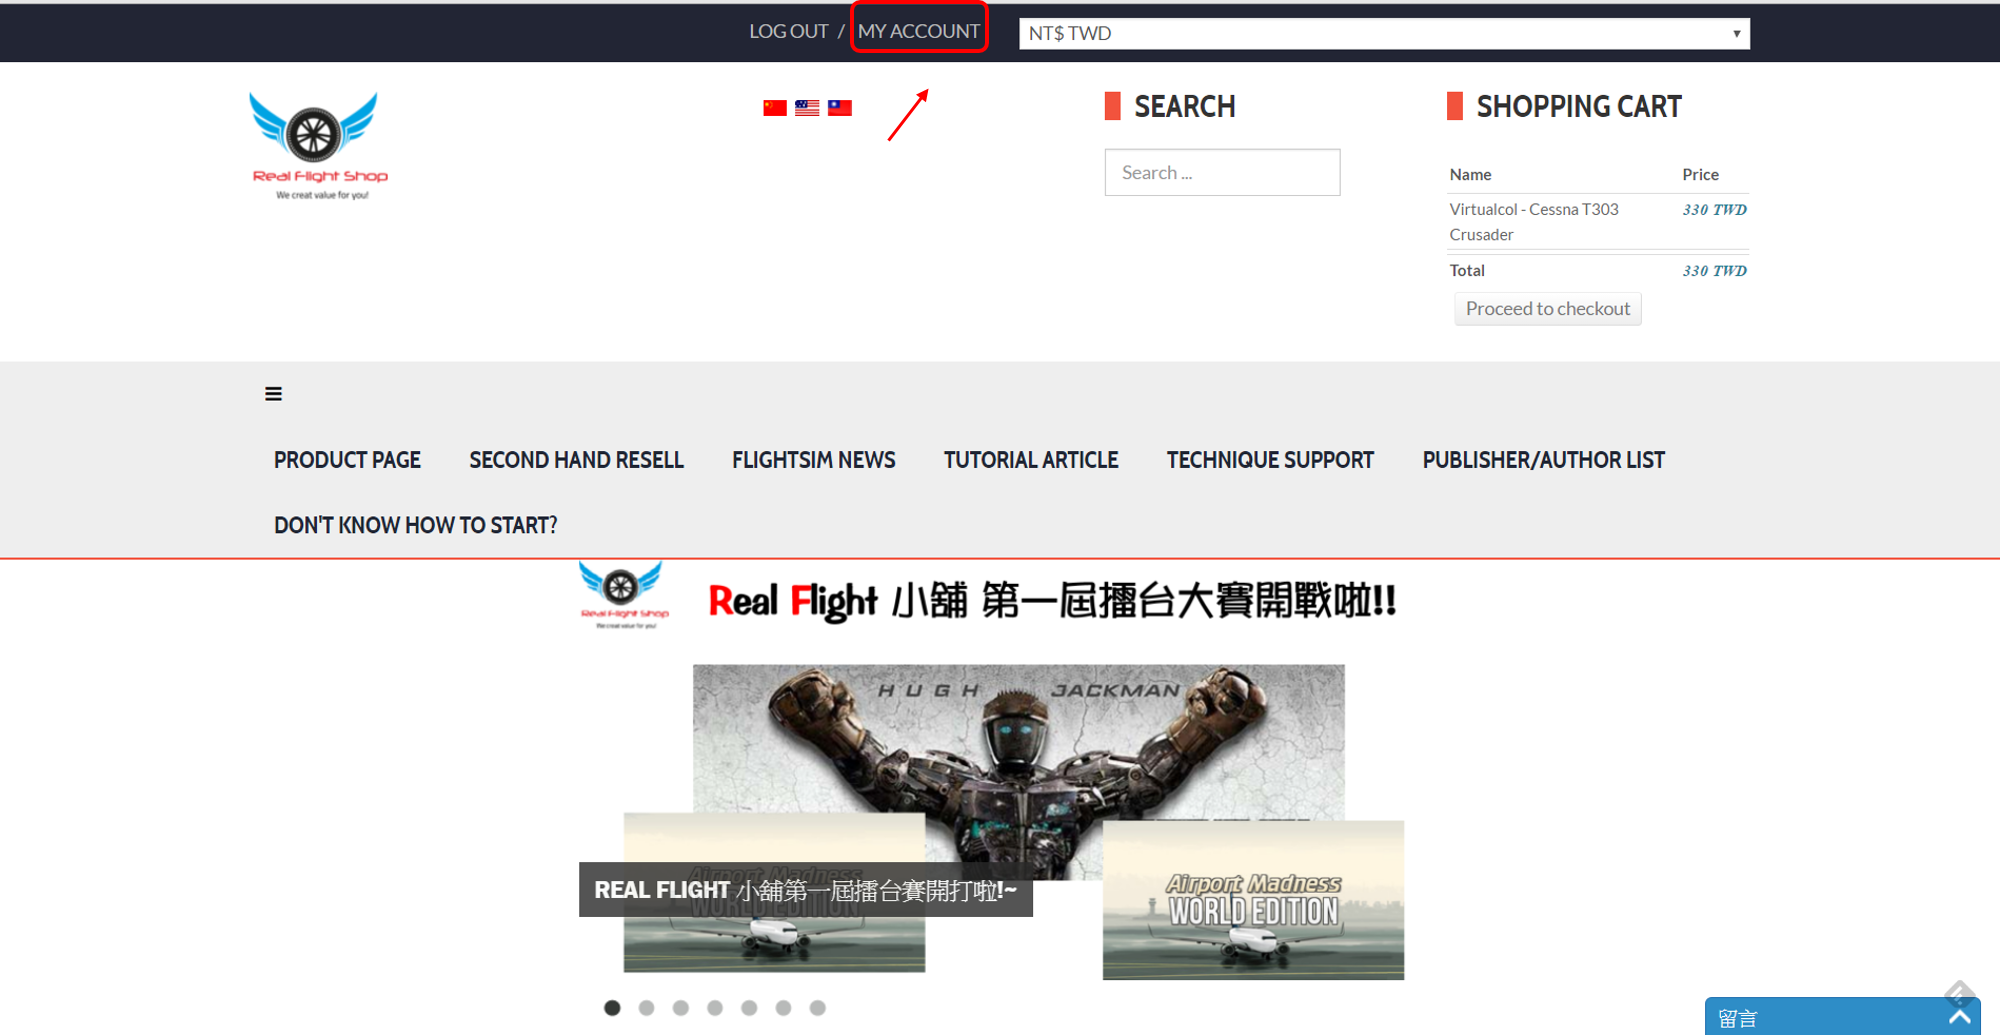The image size is (2000, 1035).
Task: Select the fifth slider dot
Action: [749, 1008]
